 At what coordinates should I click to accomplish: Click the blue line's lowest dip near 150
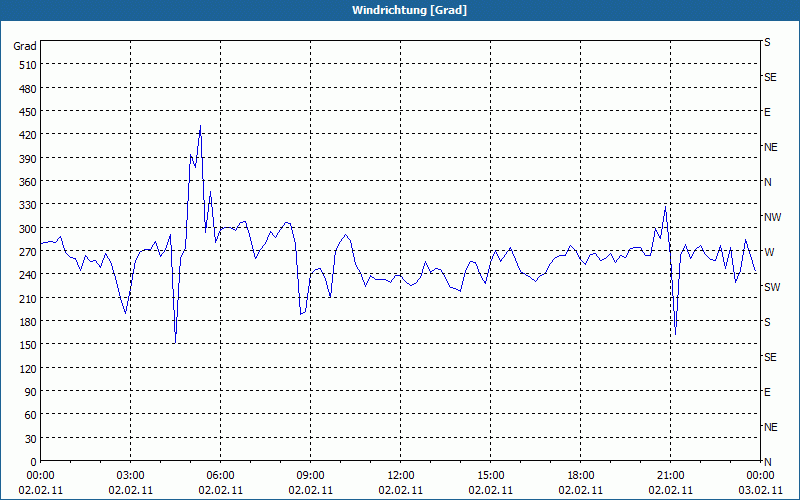(x=175, y=343)
